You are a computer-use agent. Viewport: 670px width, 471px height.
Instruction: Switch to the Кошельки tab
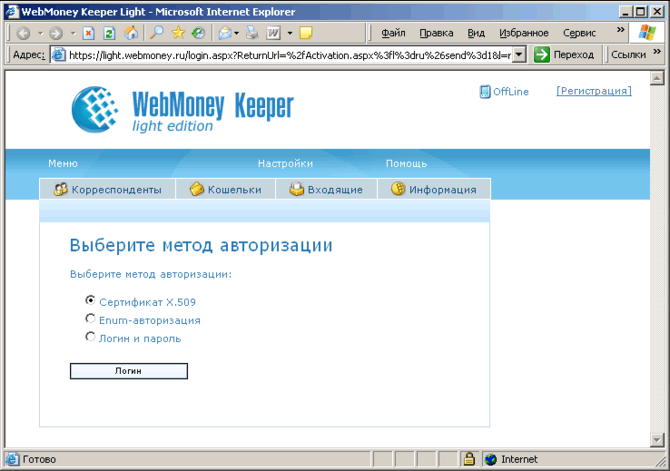tap(225, 189)
